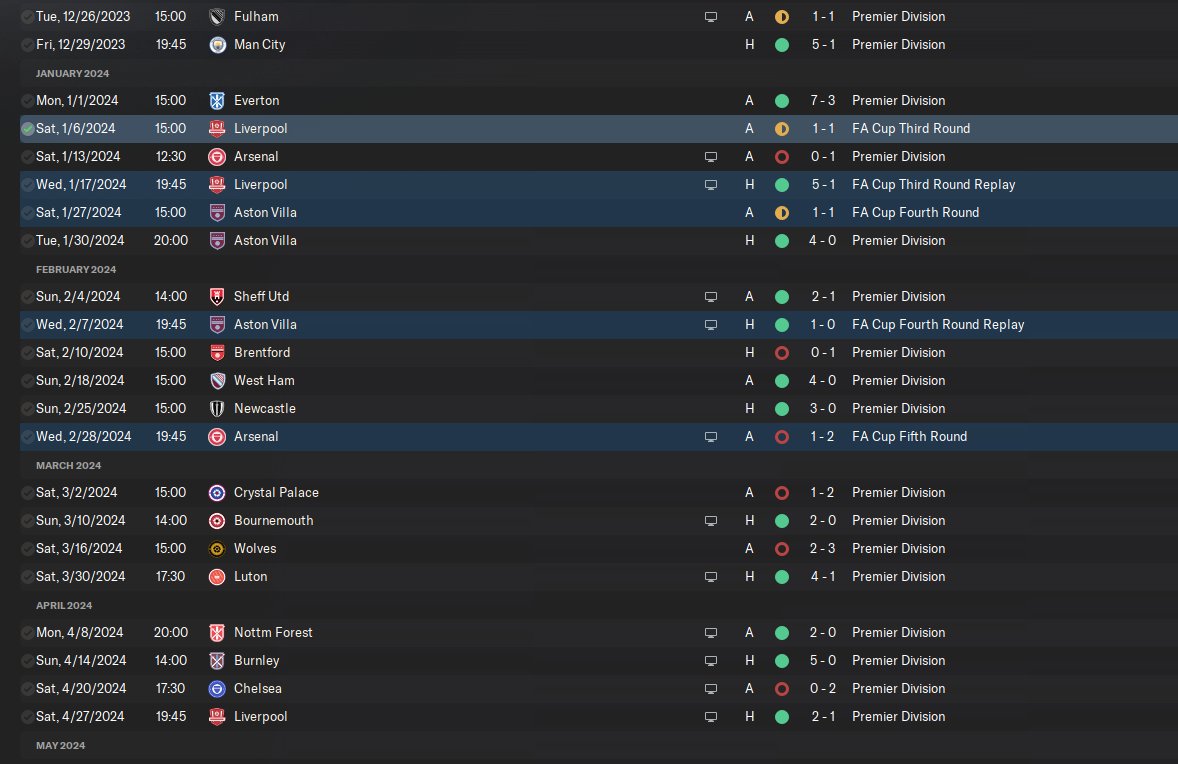Click the Man City club badge

tap(217, 44)
